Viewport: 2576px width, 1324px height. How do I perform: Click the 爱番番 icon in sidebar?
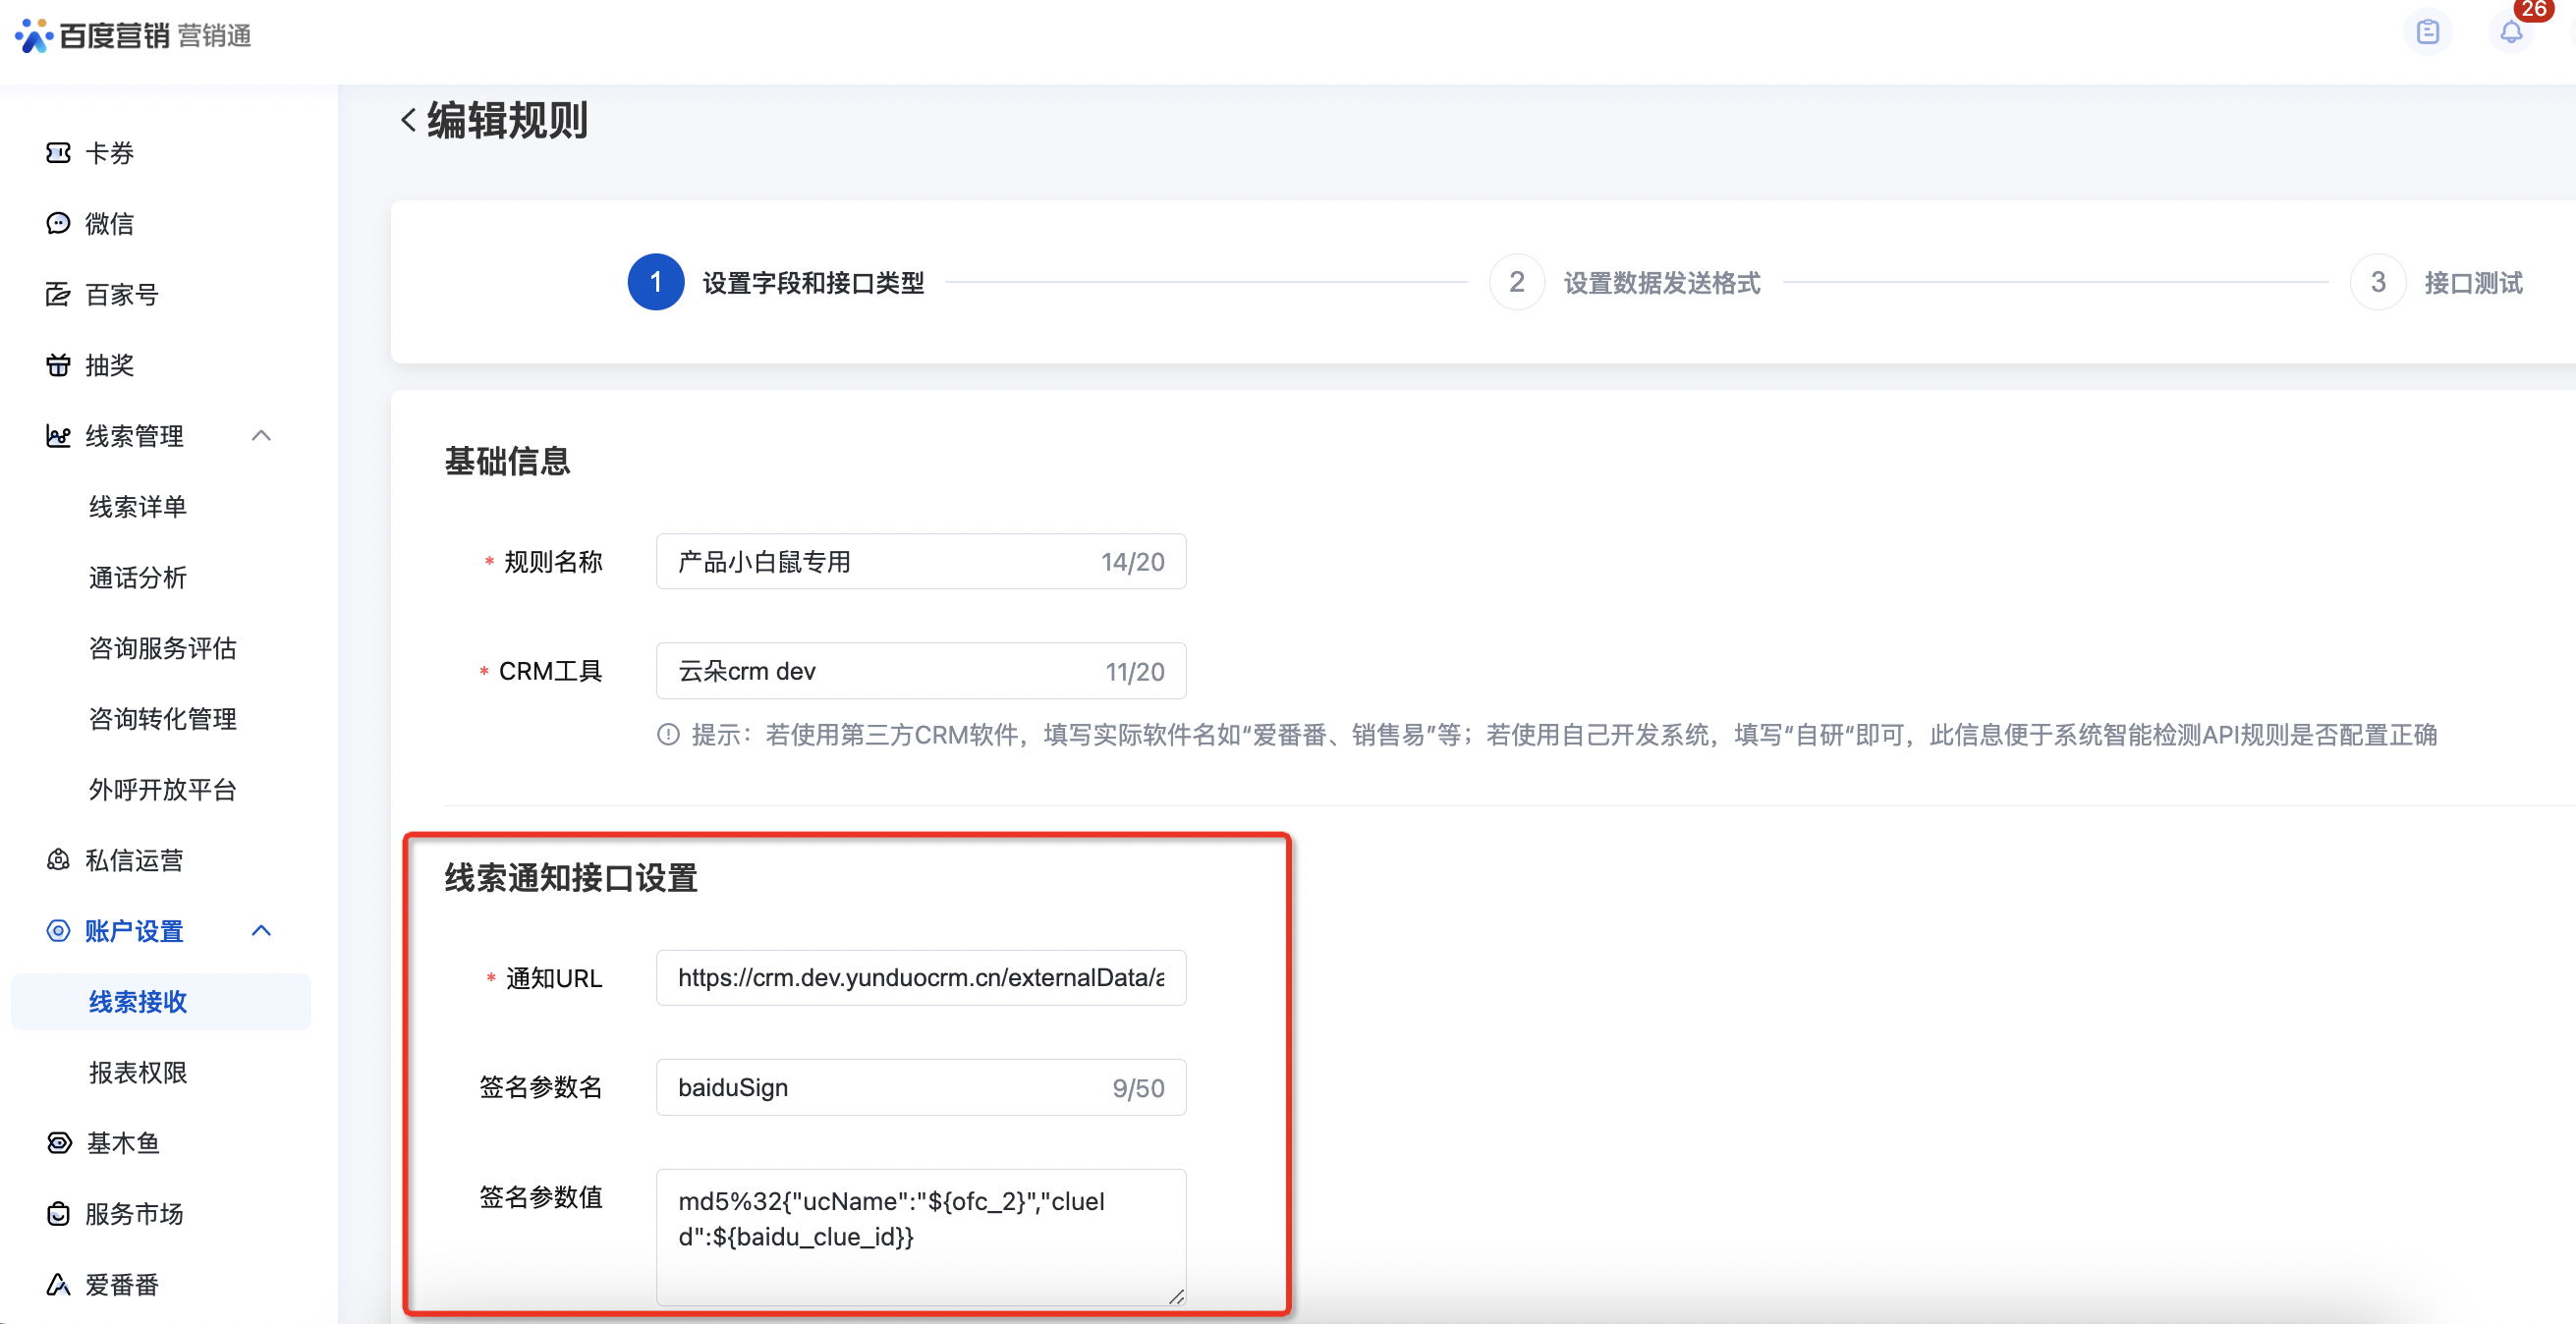coord(58,1285)
